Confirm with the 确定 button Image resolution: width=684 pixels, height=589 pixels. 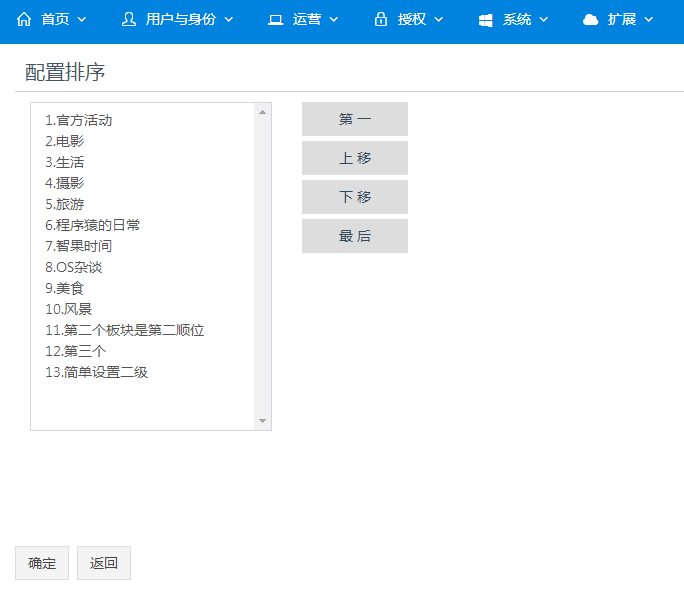[42, 563]
